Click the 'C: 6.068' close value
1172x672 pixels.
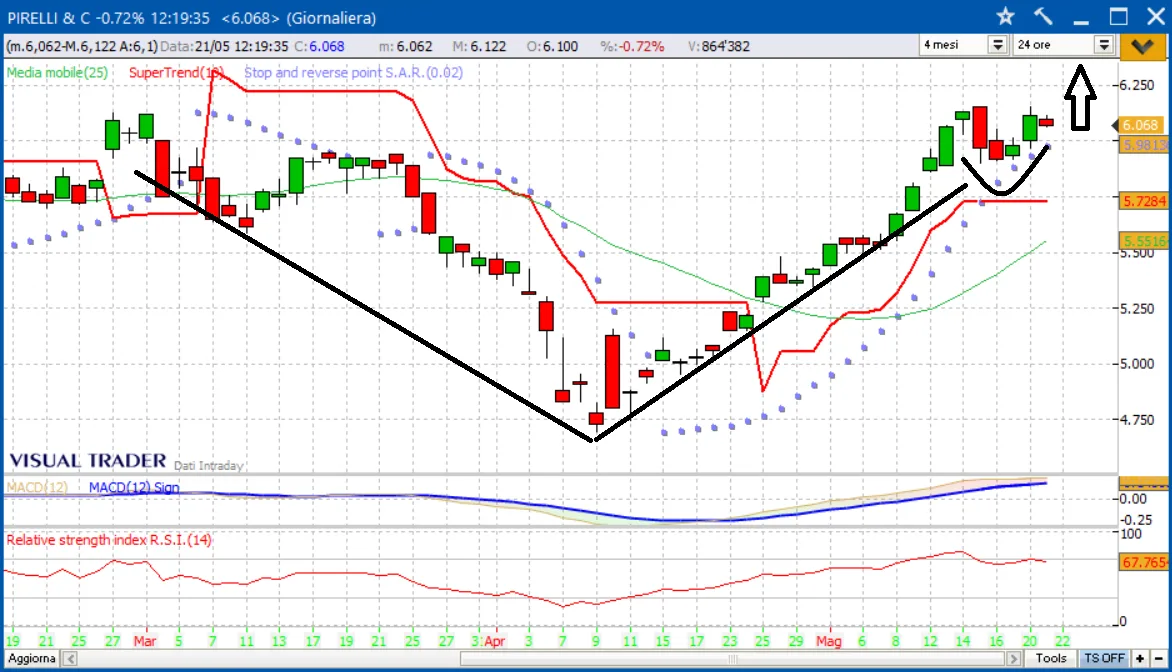[319, 46]
